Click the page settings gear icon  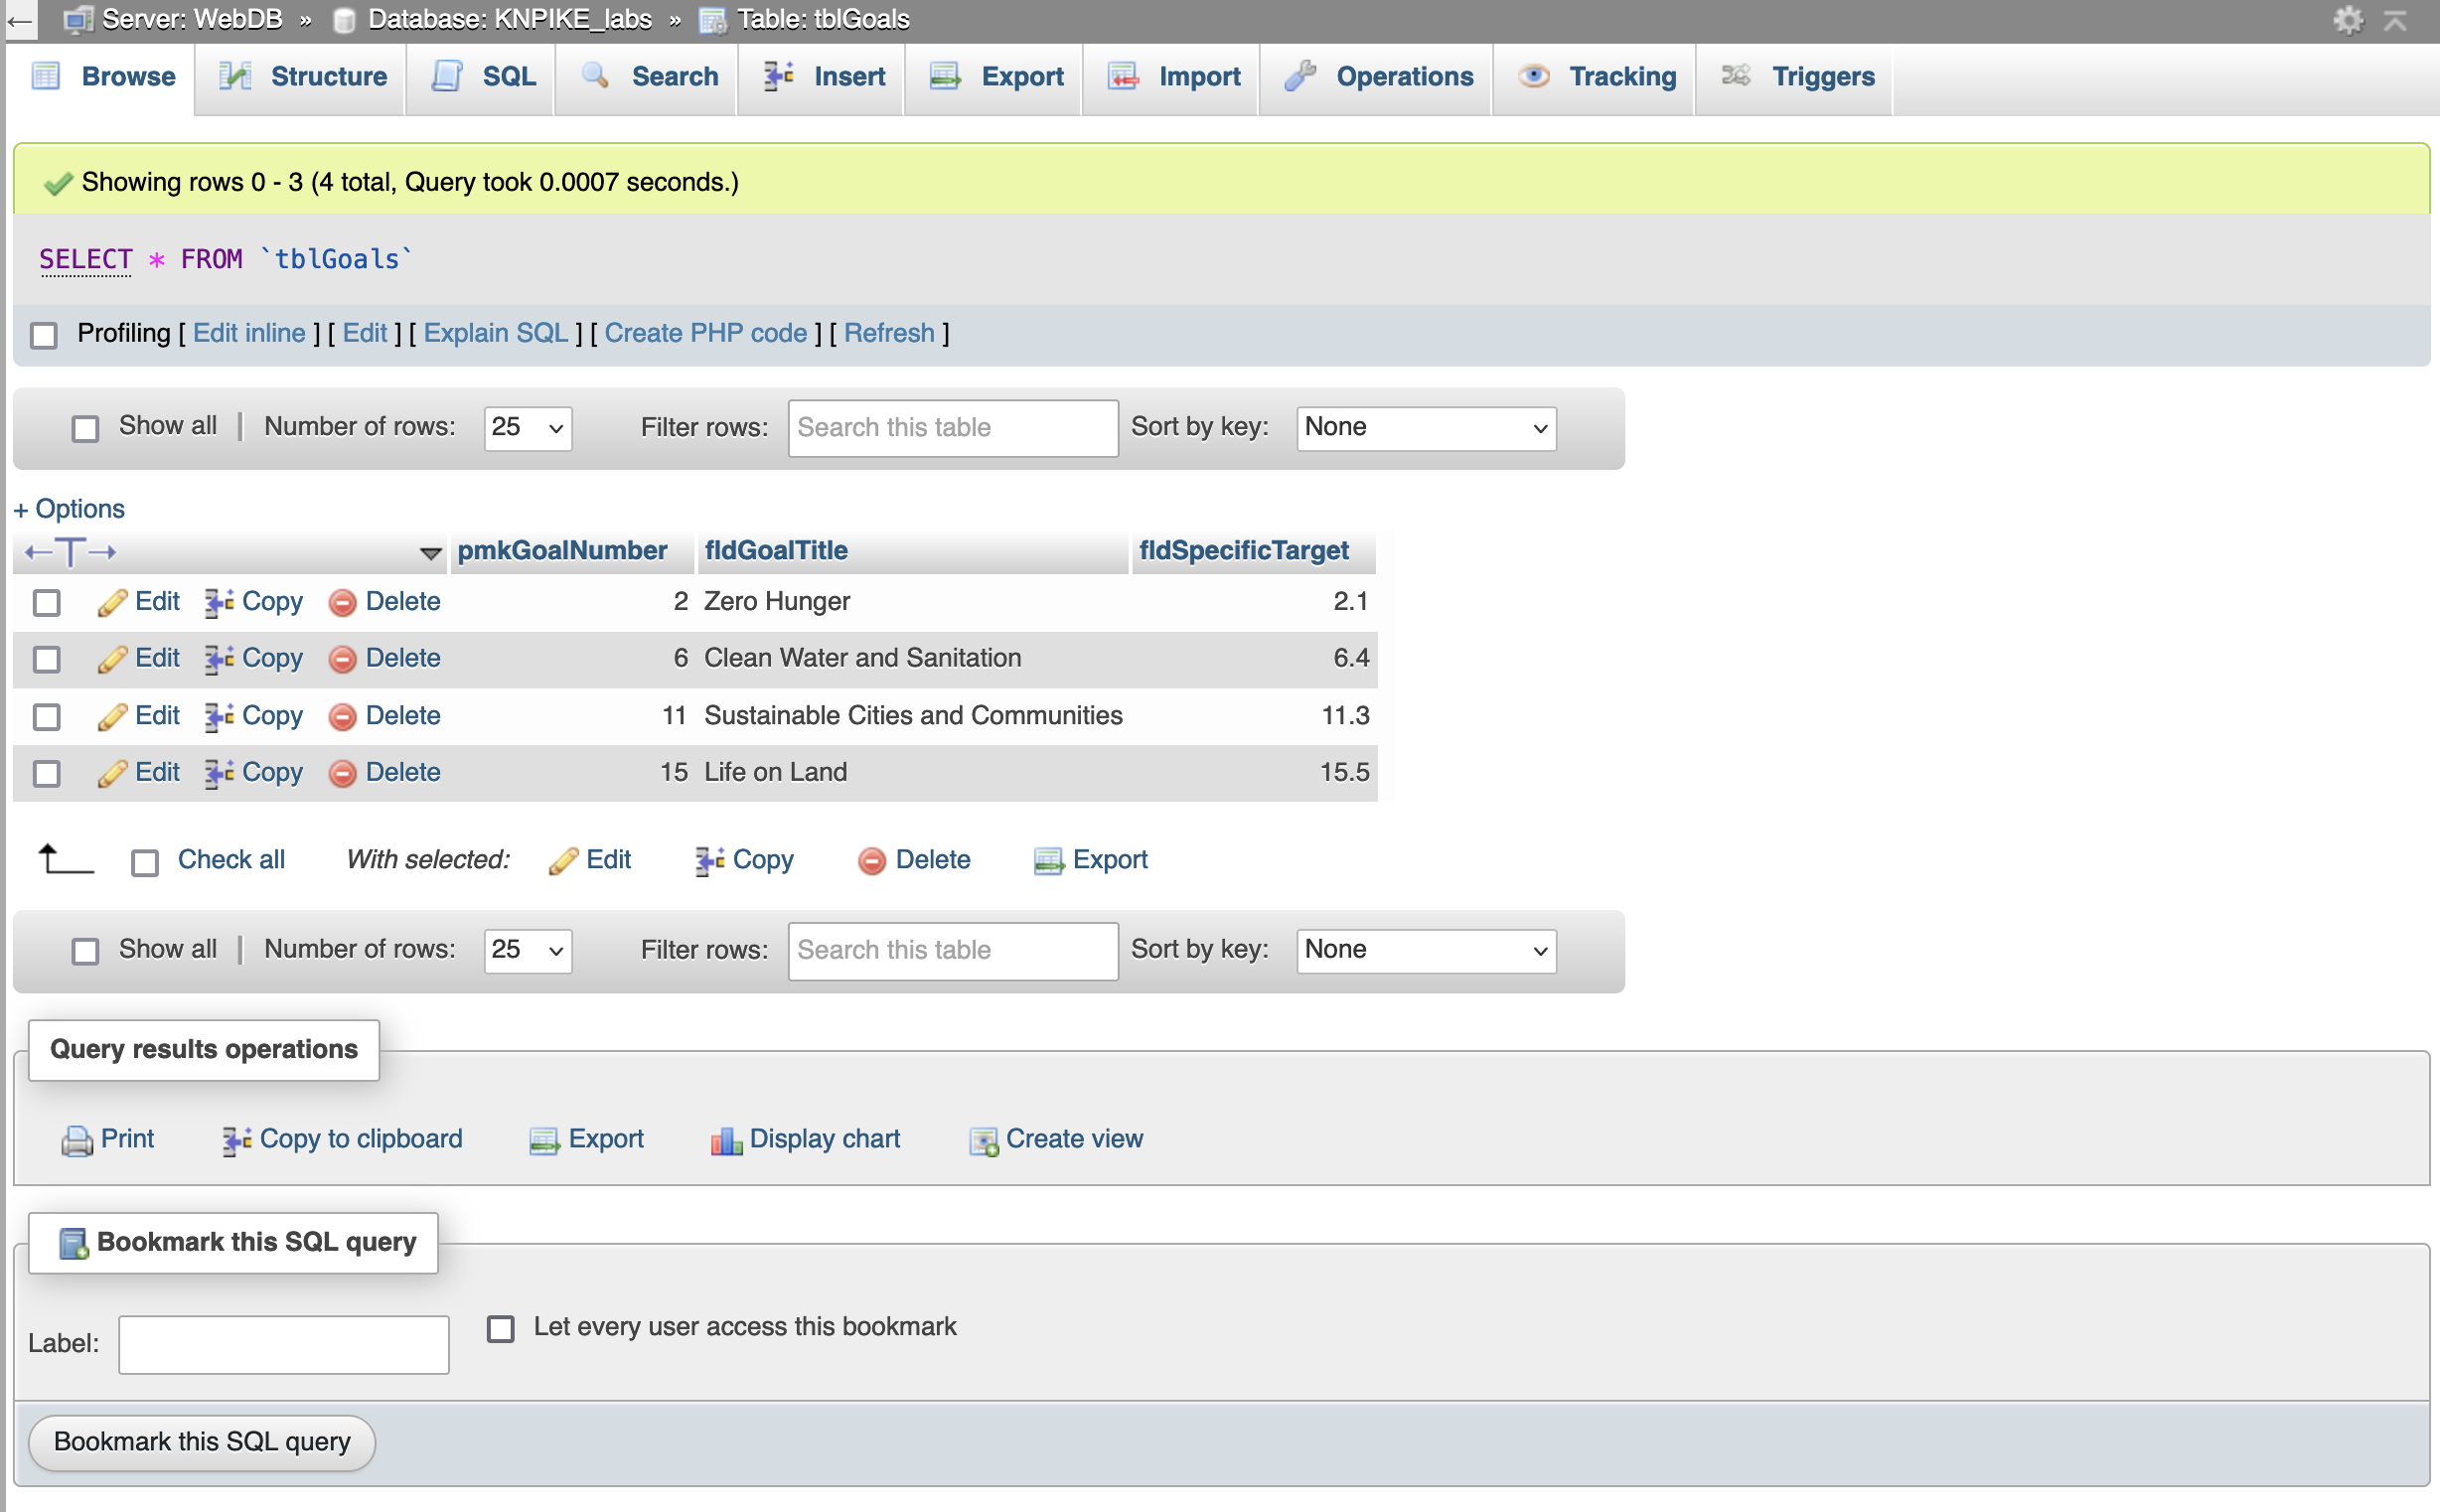pos(2347,19)
